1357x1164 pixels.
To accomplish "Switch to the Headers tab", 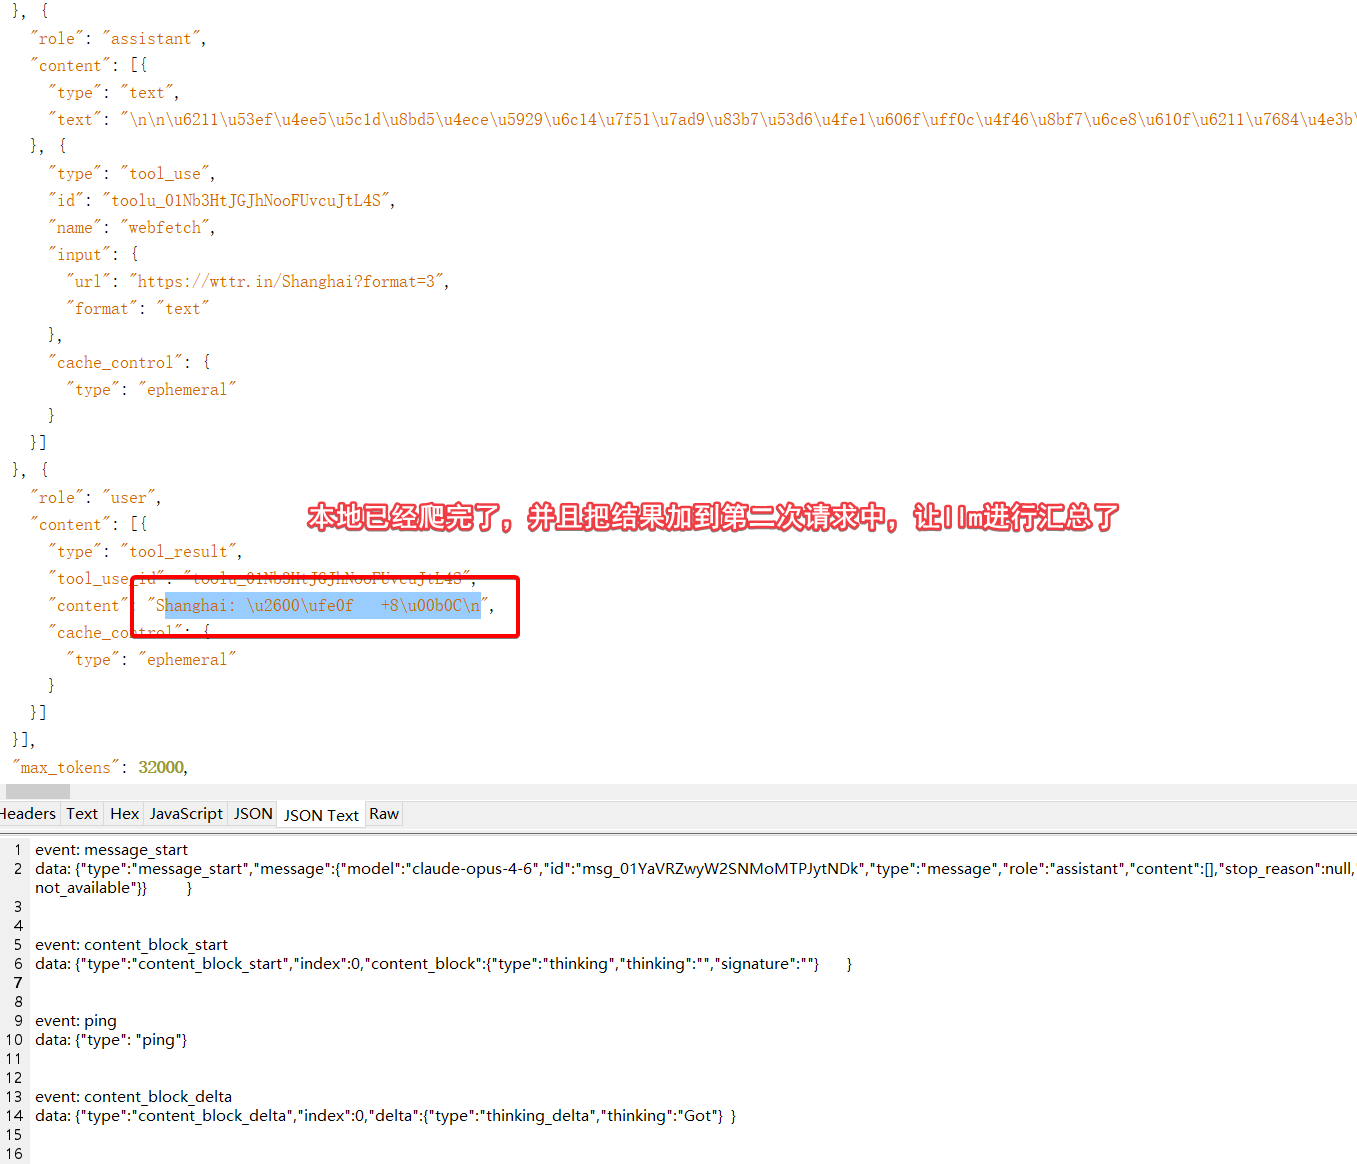I will click(x=28, y=814).
